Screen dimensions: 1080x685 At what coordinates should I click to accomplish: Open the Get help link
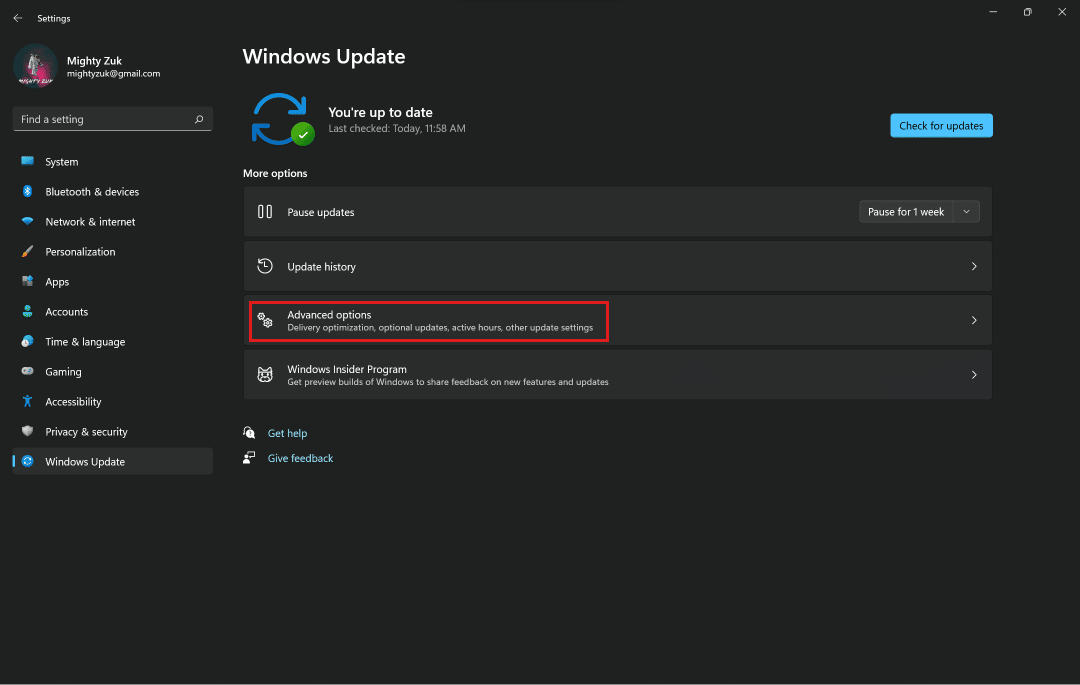tap(287, 433)
